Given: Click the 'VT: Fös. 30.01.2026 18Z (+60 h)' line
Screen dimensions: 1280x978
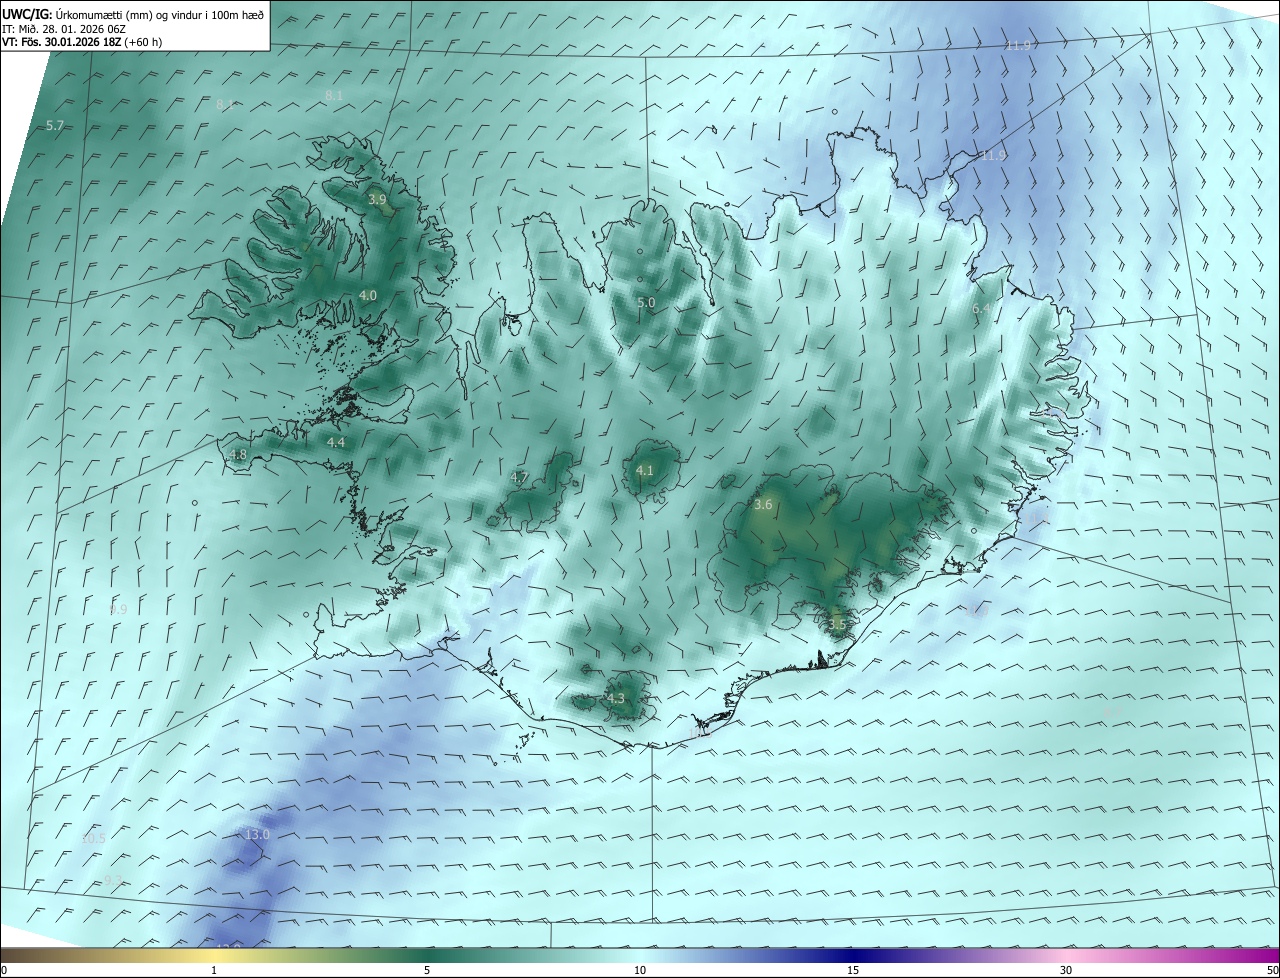Looking at the screenshot, I should 83,42.
